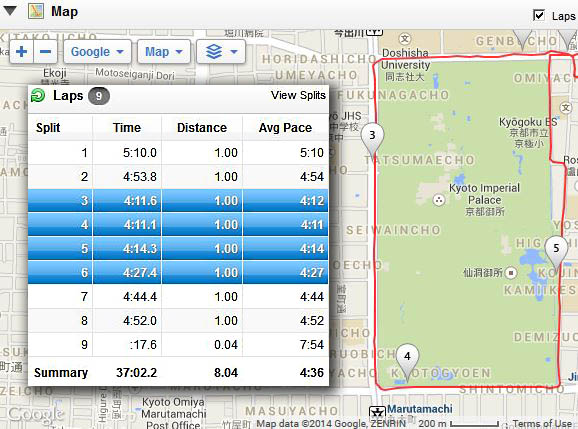This screenshot has width=578, height=429.
Task: Click Summary average pace 4:36
Action: pyautogui.click(x=312, y=373)
